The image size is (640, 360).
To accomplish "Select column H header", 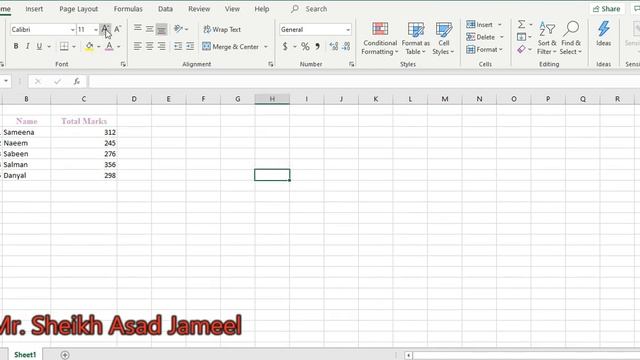I will point(272,99).
